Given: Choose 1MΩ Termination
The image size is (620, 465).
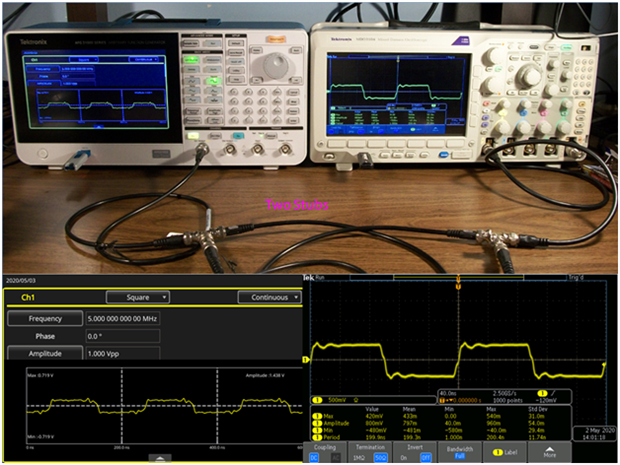Looking at the screenshot, I should click(359, 457).
